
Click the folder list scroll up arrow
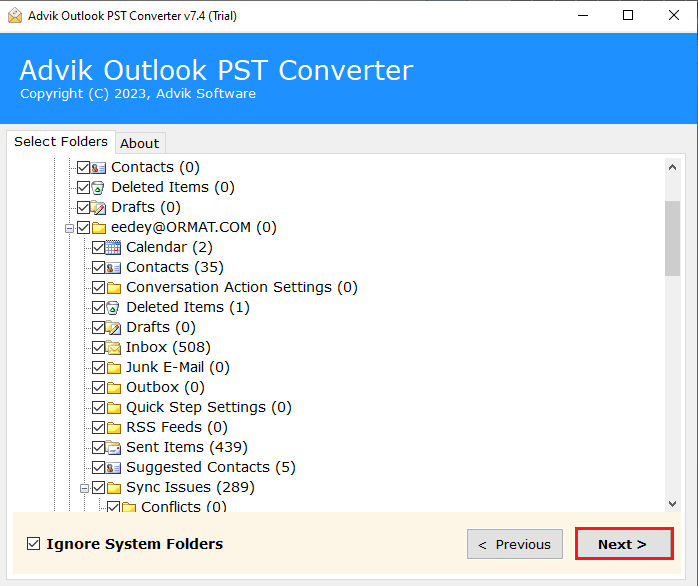coord(673,167)
